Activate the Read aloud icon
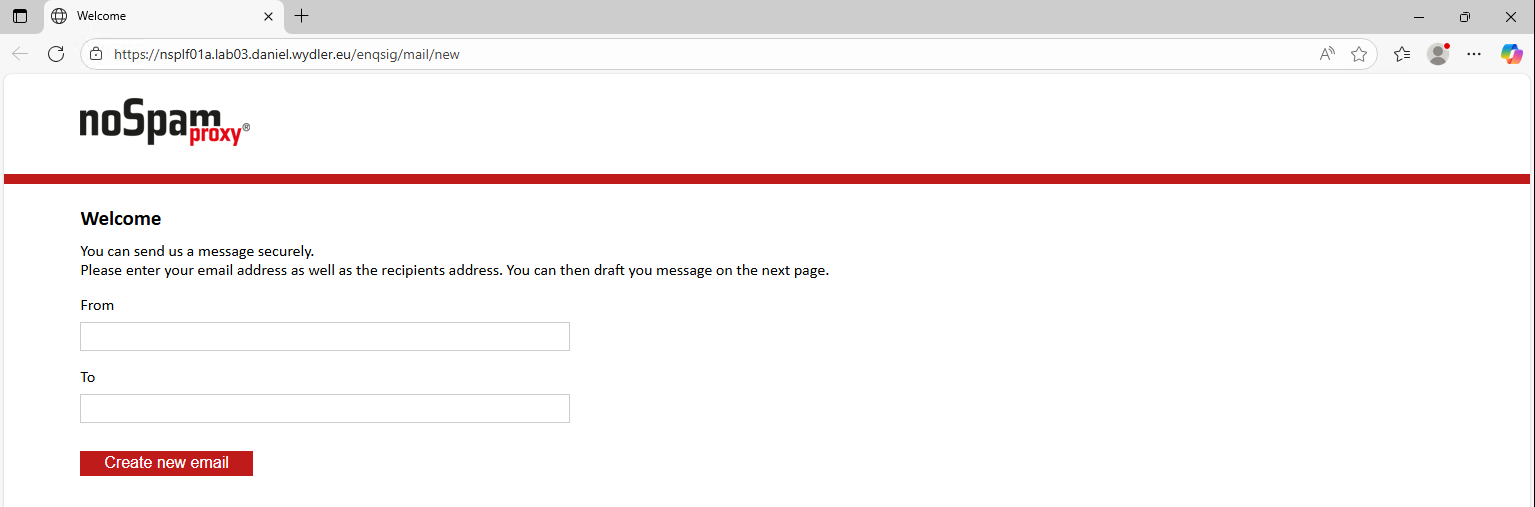This screenshot has width=1535, height=507. tap(1327, 54)
